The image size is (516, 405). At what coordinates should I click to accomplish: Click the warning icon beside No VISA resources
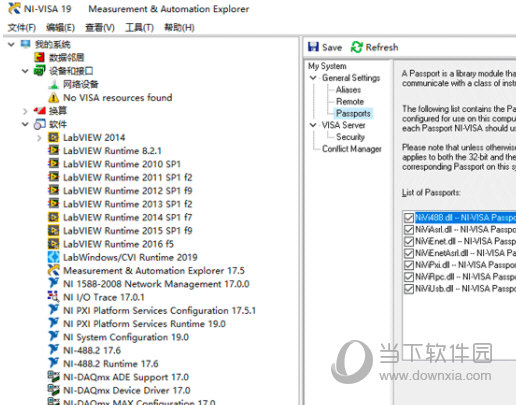53,98
